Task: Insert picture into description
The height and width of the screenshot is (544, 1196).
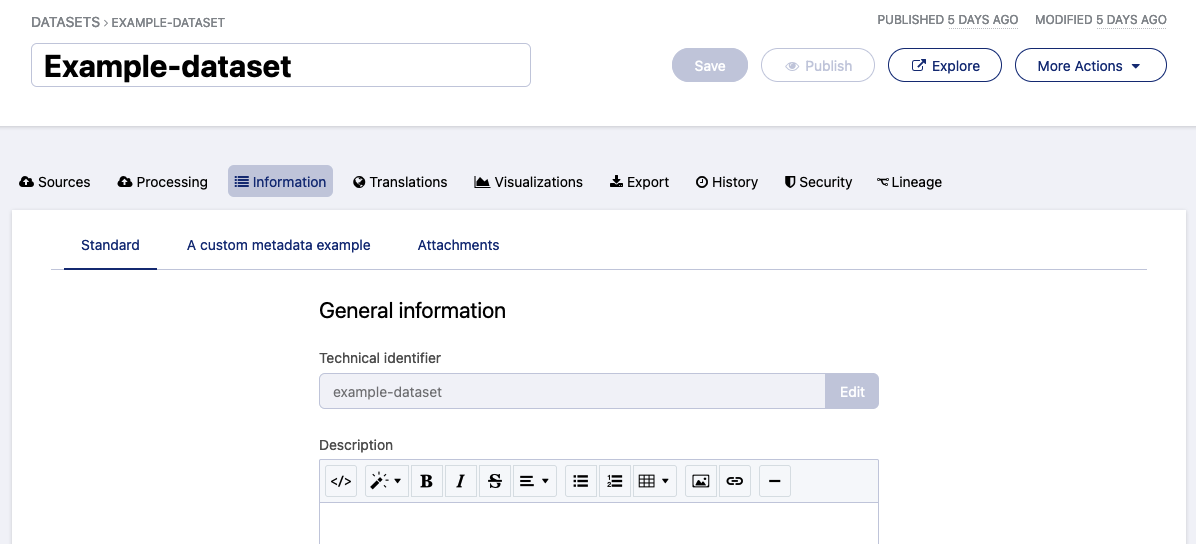Action: 701,481
